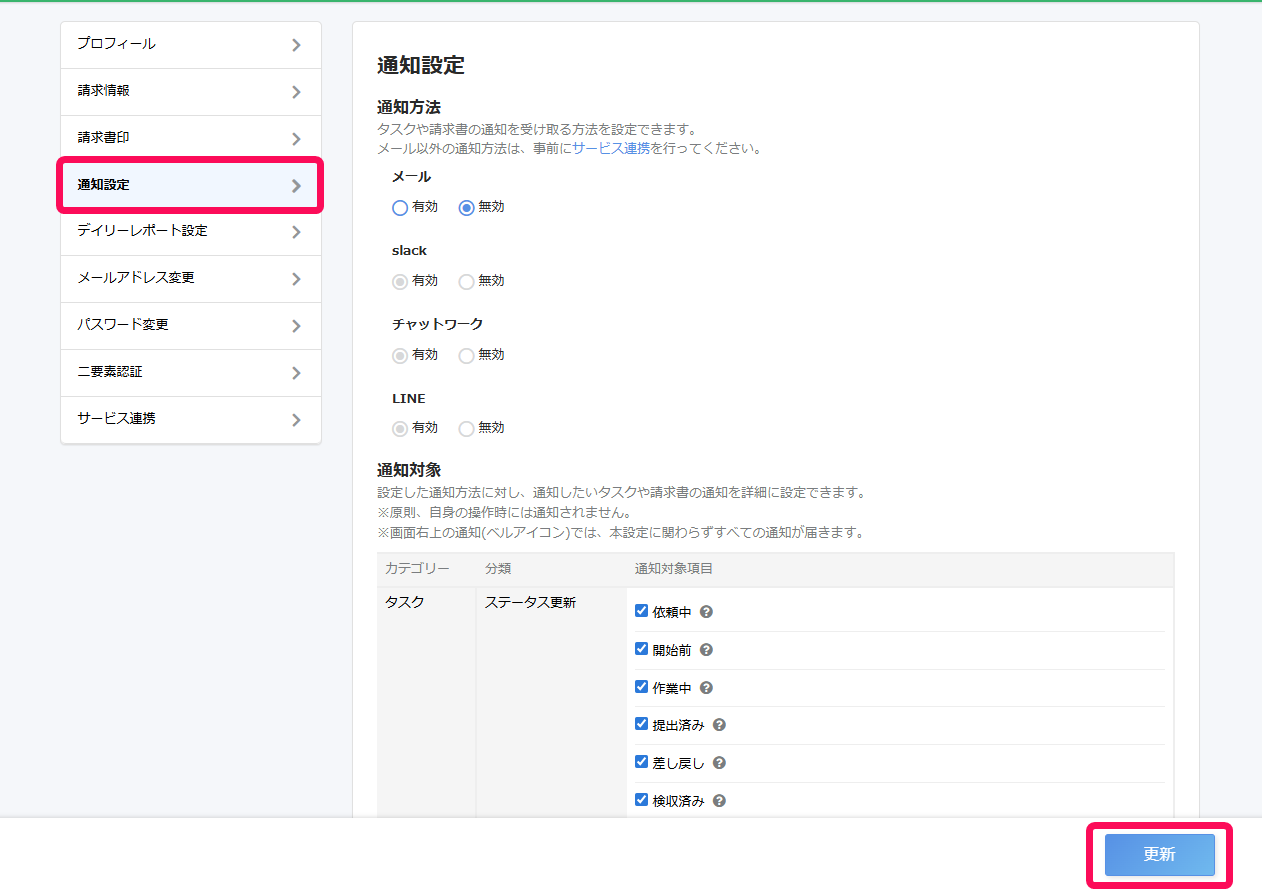
Task: Uncheck the 作業中 checkbox
Action: pos(642,687)
